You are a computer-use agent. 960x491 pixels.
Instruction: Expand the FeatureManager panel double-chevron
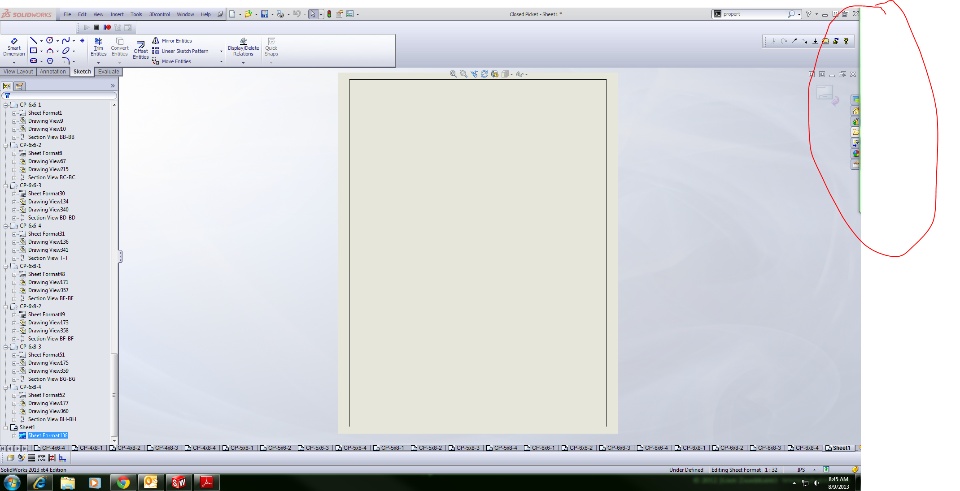[113, 86]
